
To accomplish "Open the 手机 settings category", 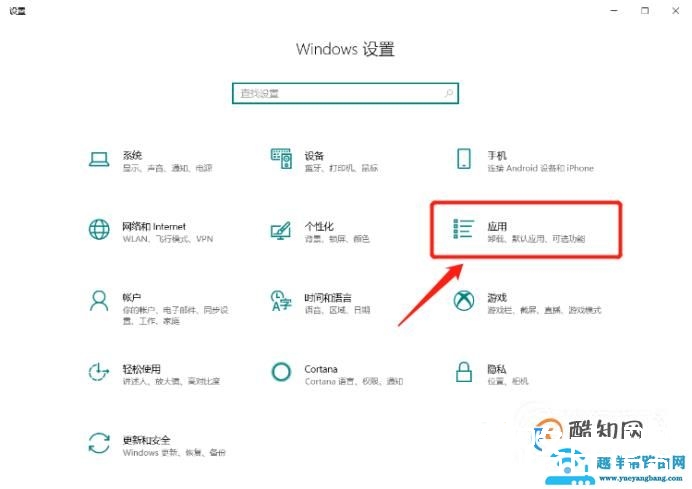I will [x=497, y=155].
